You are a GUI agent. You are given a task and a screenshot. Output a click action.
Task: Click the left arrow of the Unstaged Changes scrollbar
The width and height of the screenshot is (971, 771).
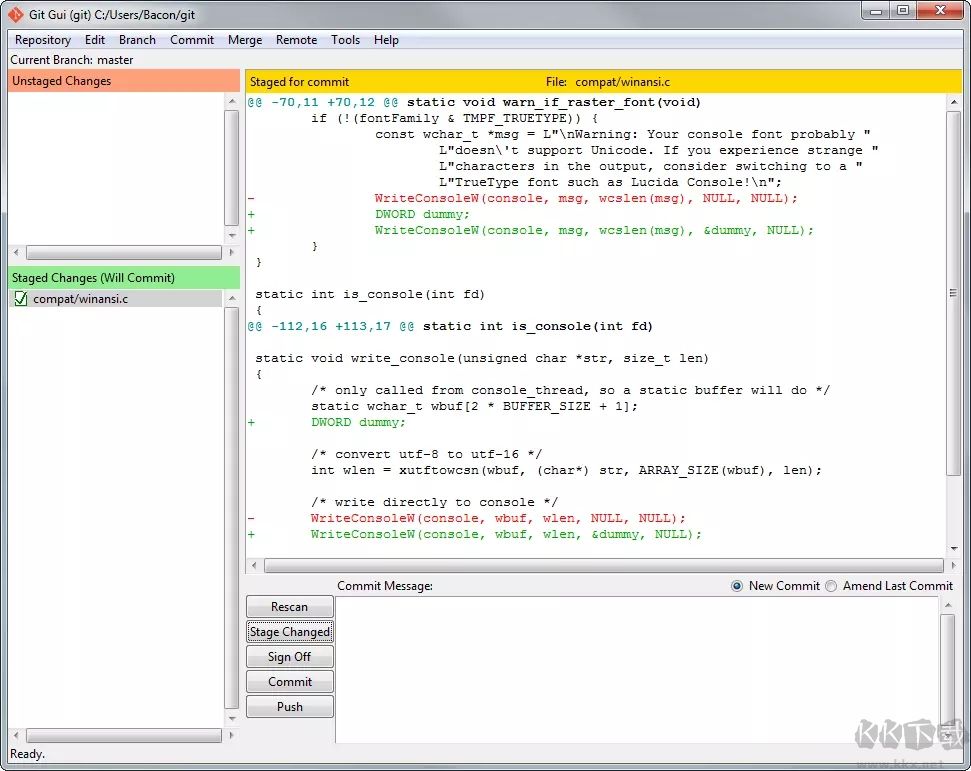click(16, 252)
